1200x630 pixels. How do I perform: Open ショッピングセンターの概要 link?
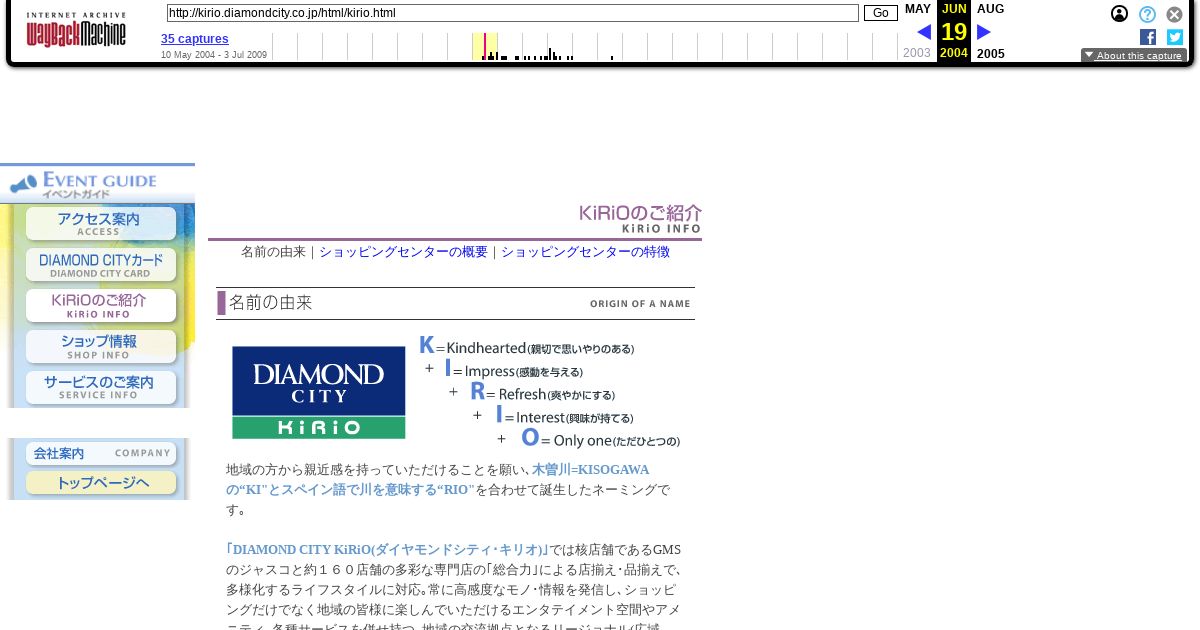[x=404, y=252]
